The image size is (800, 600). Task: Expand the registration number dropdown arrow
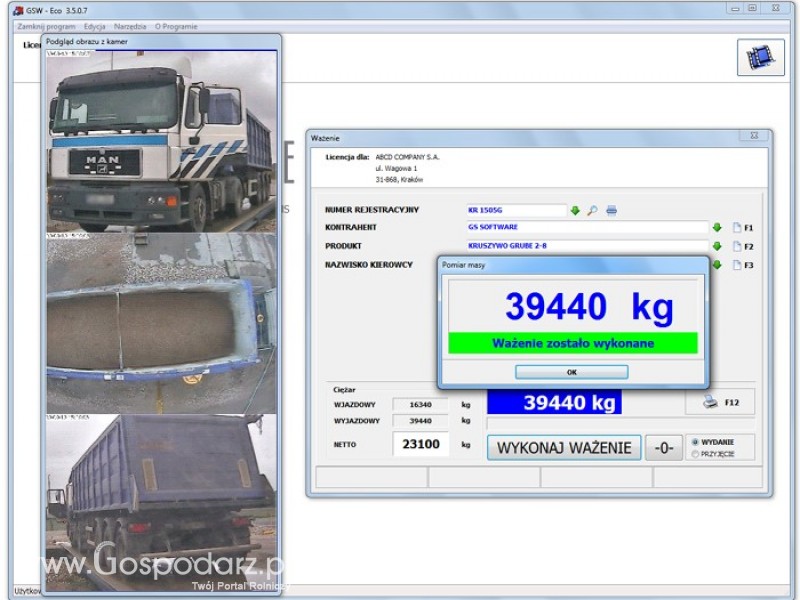[575, 210]
